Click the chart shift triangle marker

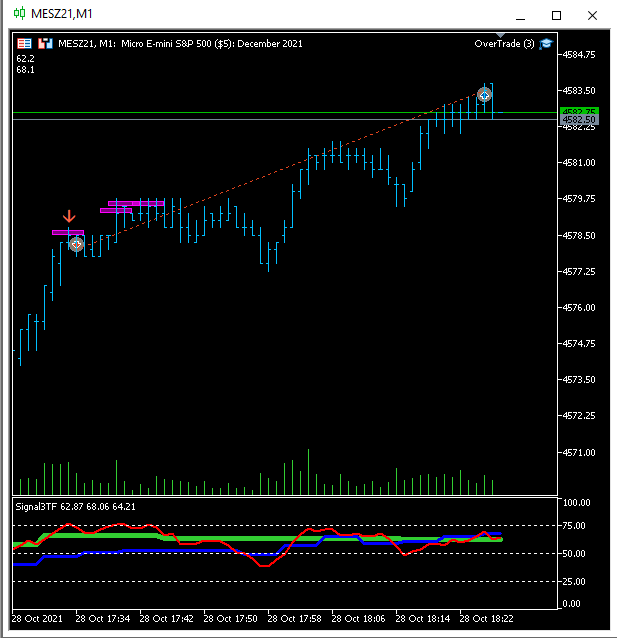pos(501,35)
